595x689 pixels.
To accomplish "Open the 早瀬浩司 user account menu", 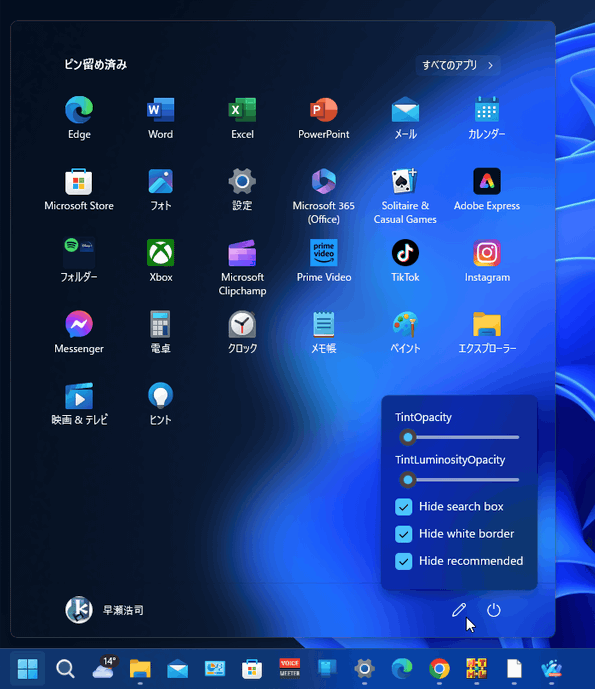I will click(105, 610).
